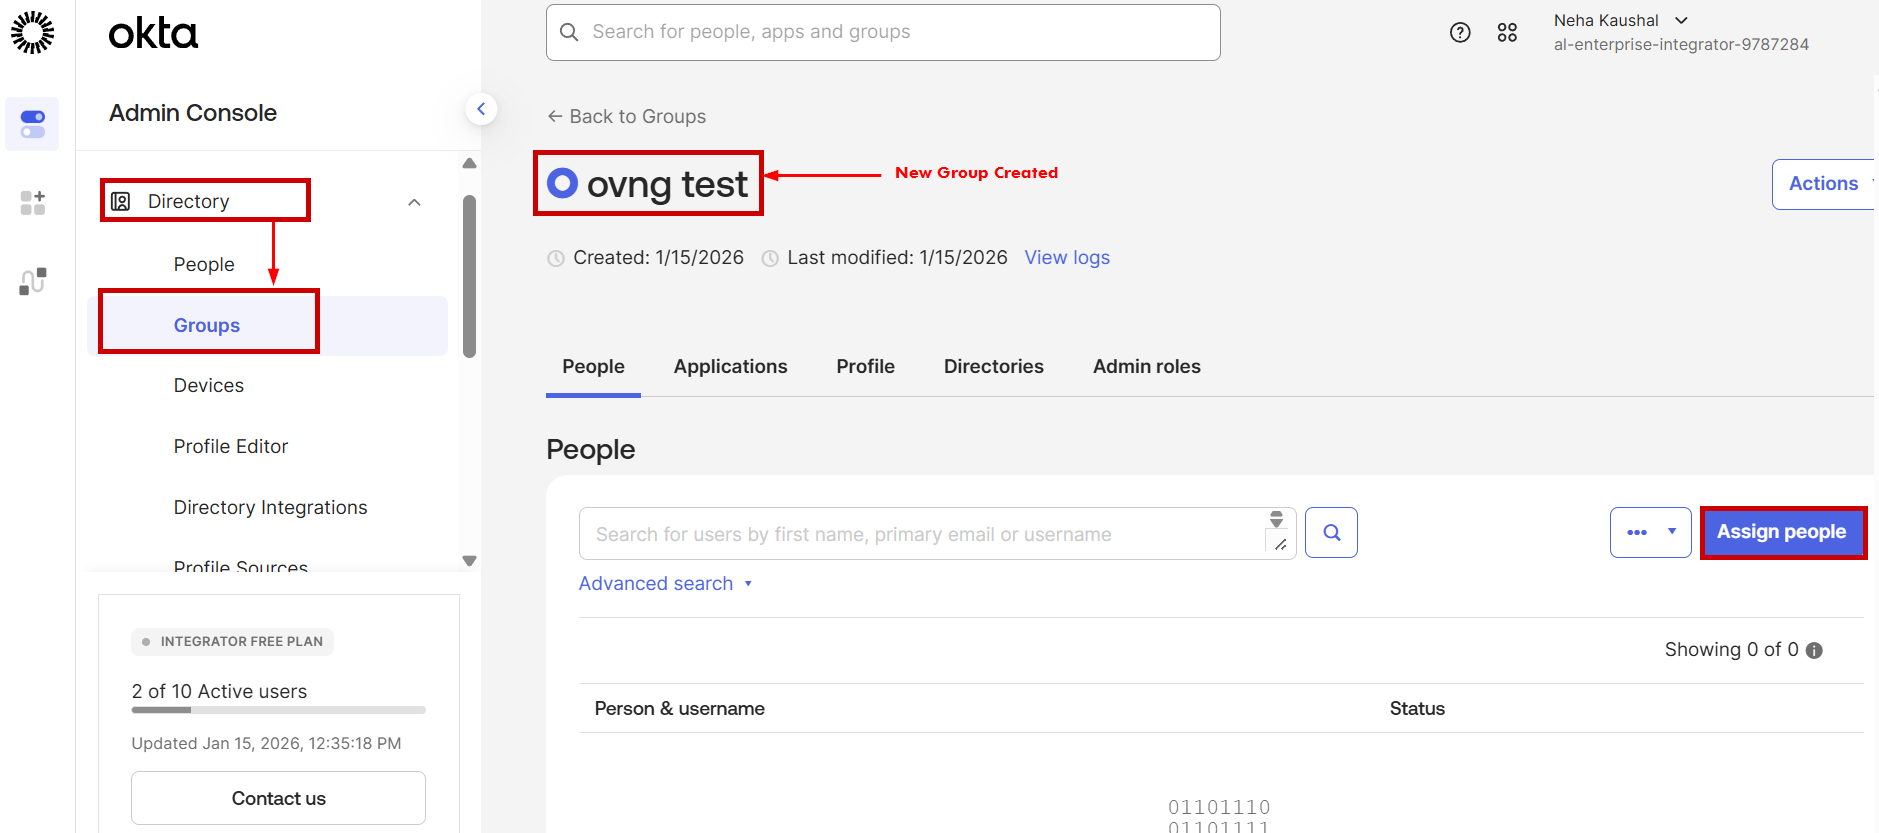Collapse the Directory section in sidebar

414,201
